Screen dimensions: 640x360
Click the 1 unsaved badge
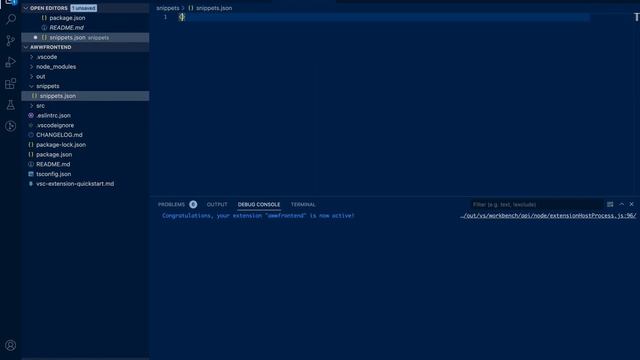pos(84,8)
